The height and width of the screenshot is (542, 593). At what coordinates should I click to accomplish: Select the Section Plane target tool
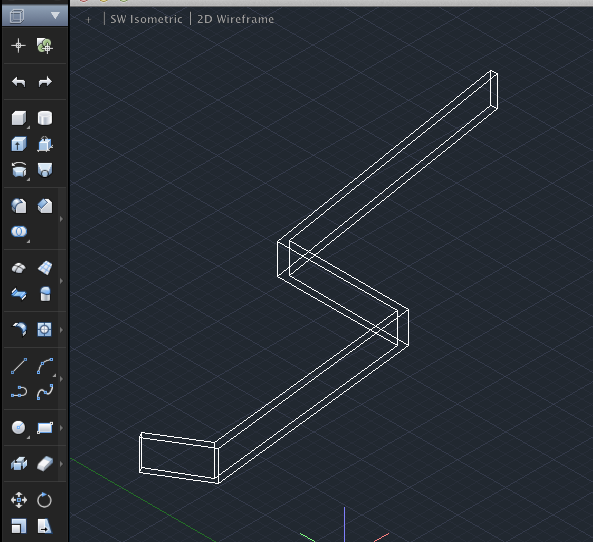[44, 329]
